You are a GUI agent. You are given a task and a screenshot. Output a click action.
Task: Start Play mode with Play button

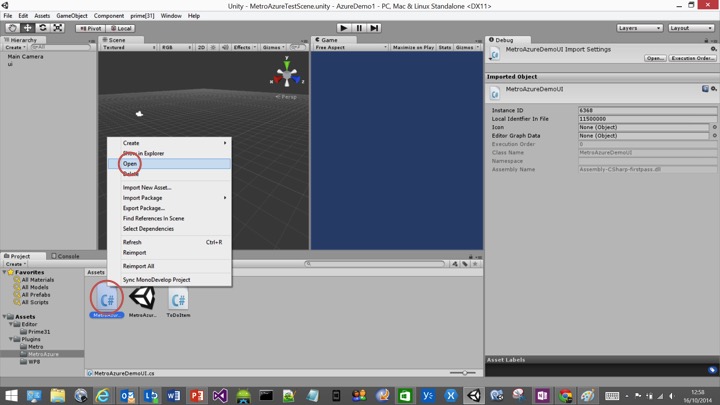tap(343, 28)
